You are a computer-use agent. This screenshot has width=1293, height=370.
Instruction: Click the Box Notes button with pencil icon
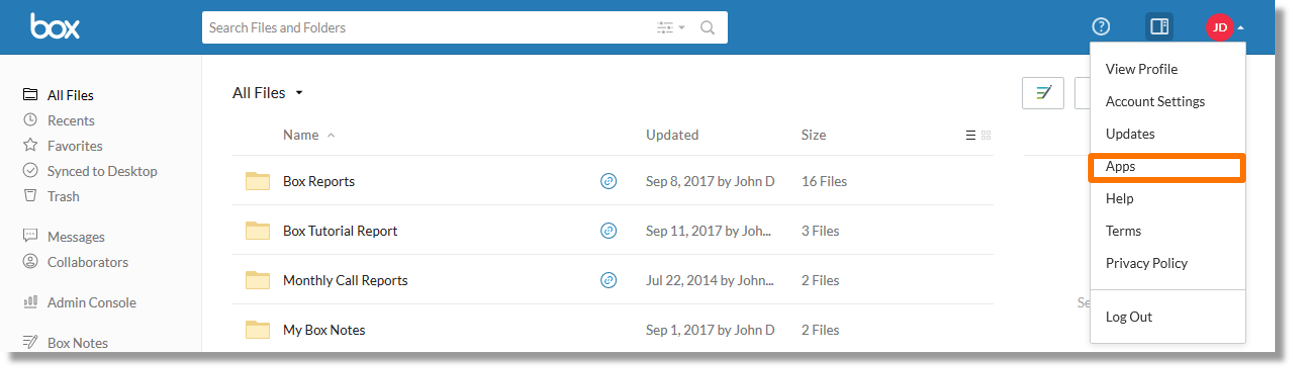pyautogui.click(x=1043, y=93)
